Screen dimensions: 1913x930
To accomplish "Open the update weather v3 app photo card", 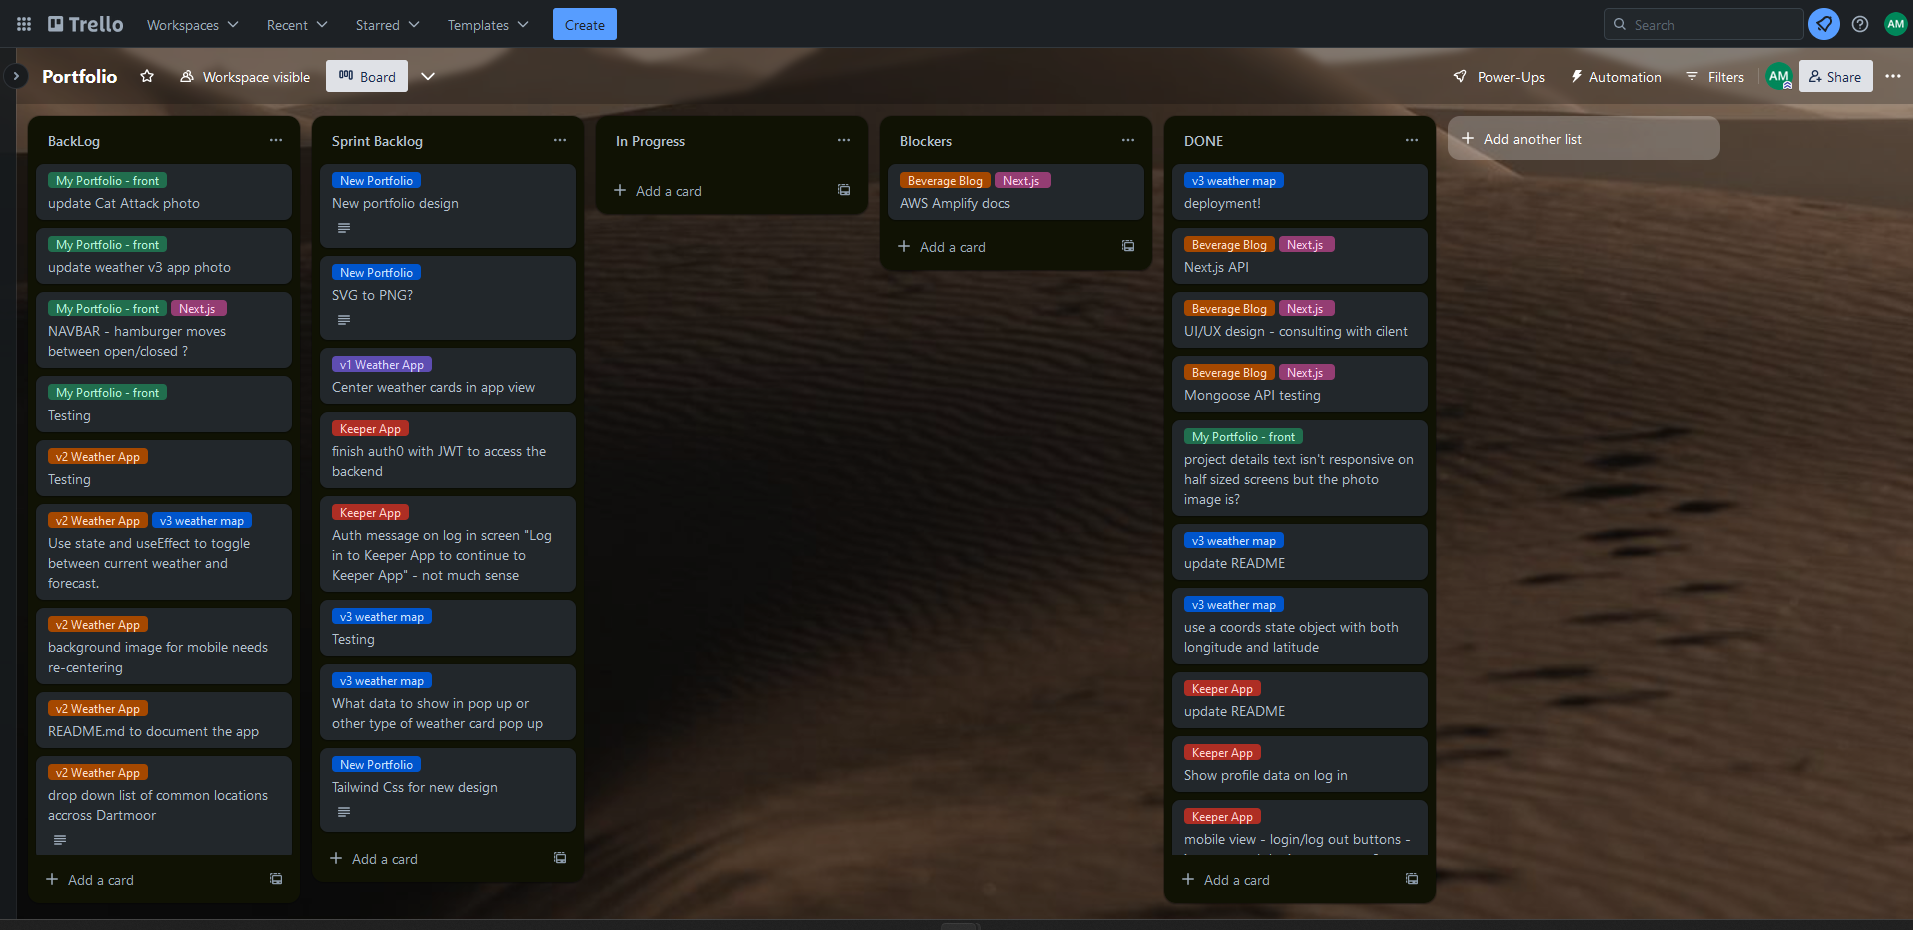I will point(164,256).
